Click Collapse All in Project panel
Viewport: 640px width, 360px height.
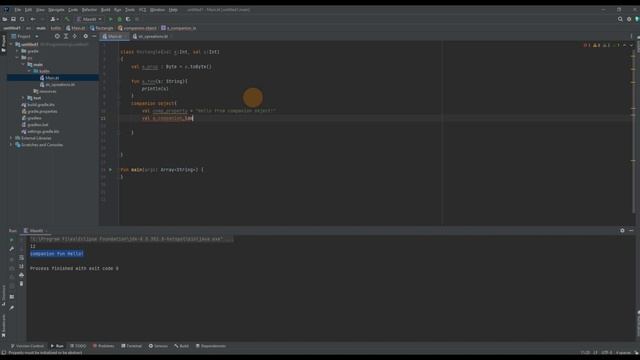coord(75,36)
